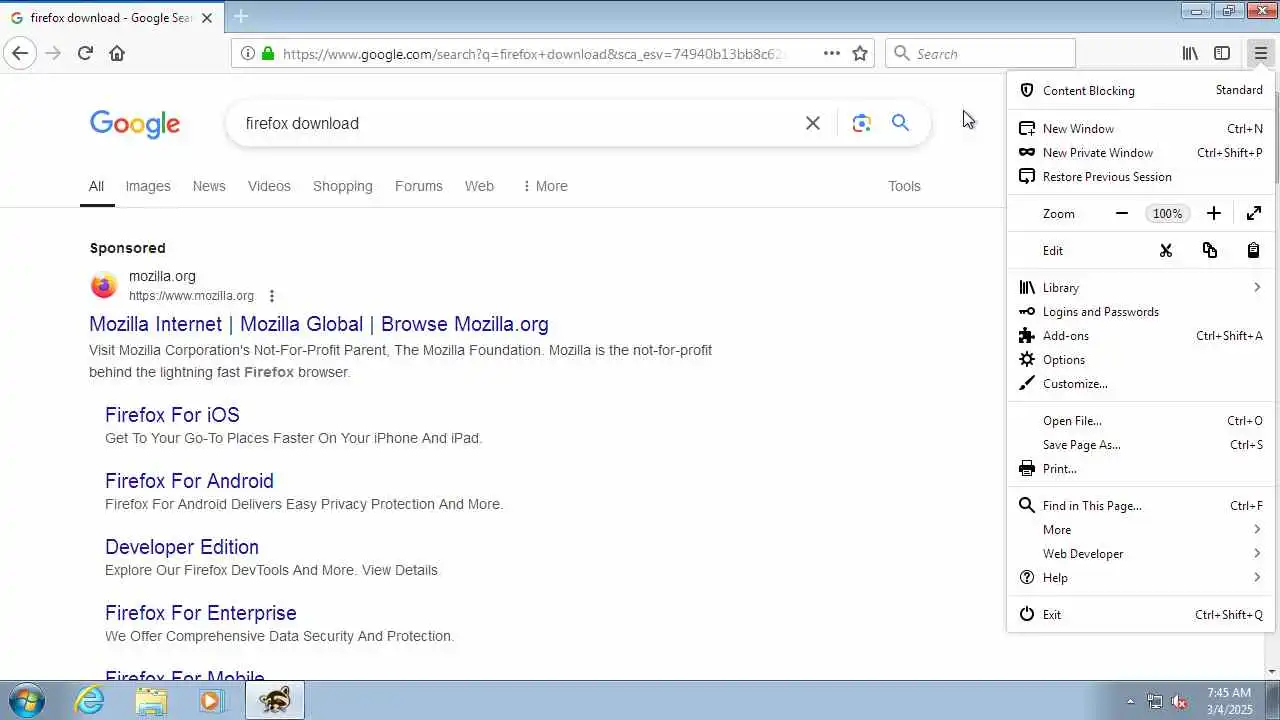
Task: Open page actions three-dot menu
Action: pos(832,53)
